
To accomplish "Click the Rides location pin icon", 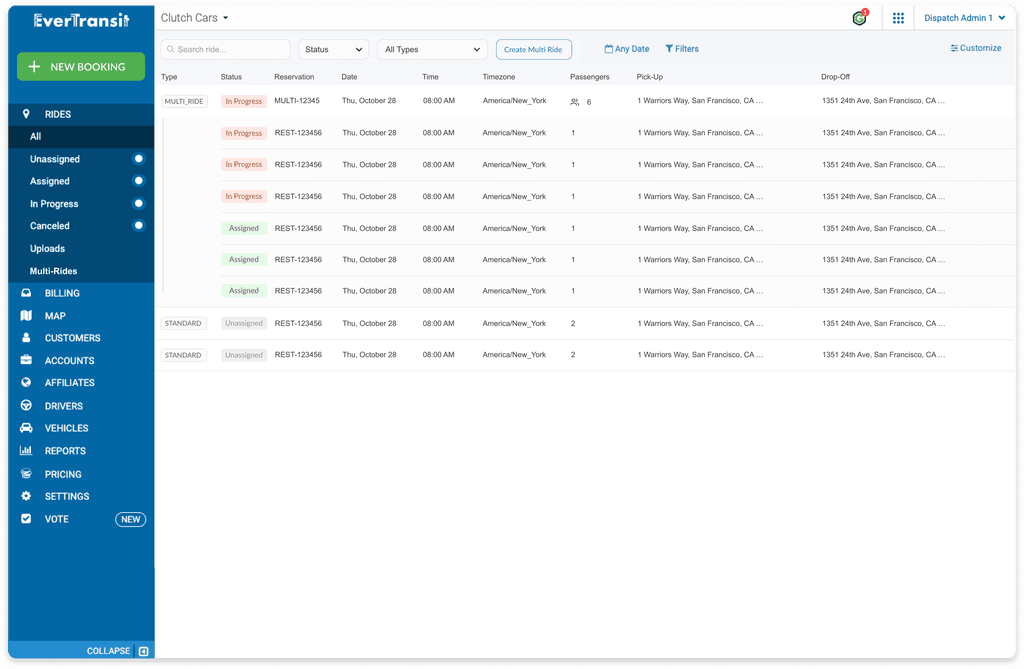I will tap(26, 114).
